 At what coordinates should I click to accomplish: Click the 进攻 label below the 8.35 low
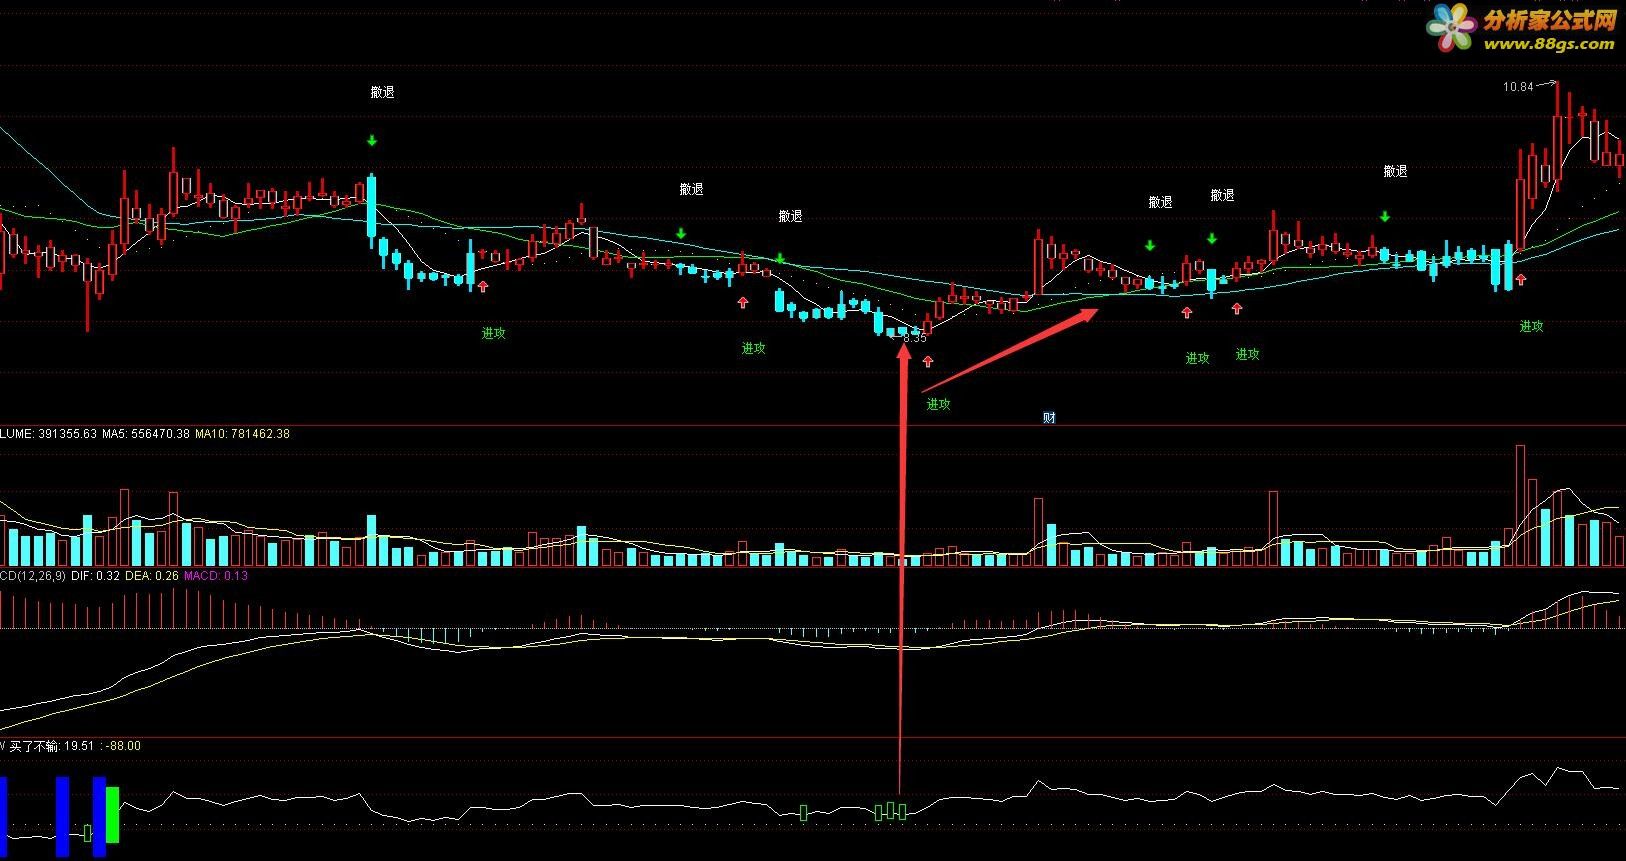tap(938, 404)
